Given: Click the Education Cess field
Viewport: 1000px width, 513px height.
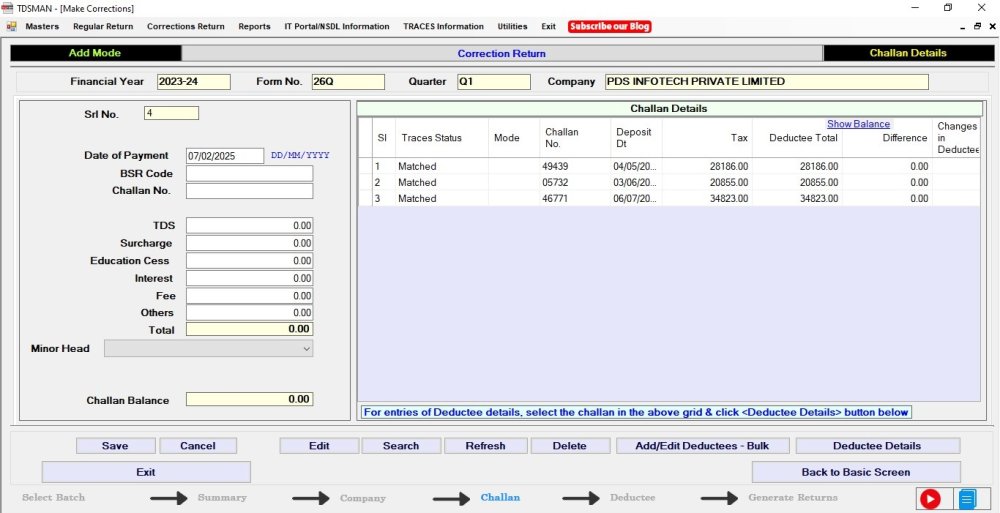Looking at the screenshot, I should click(249, 260).
